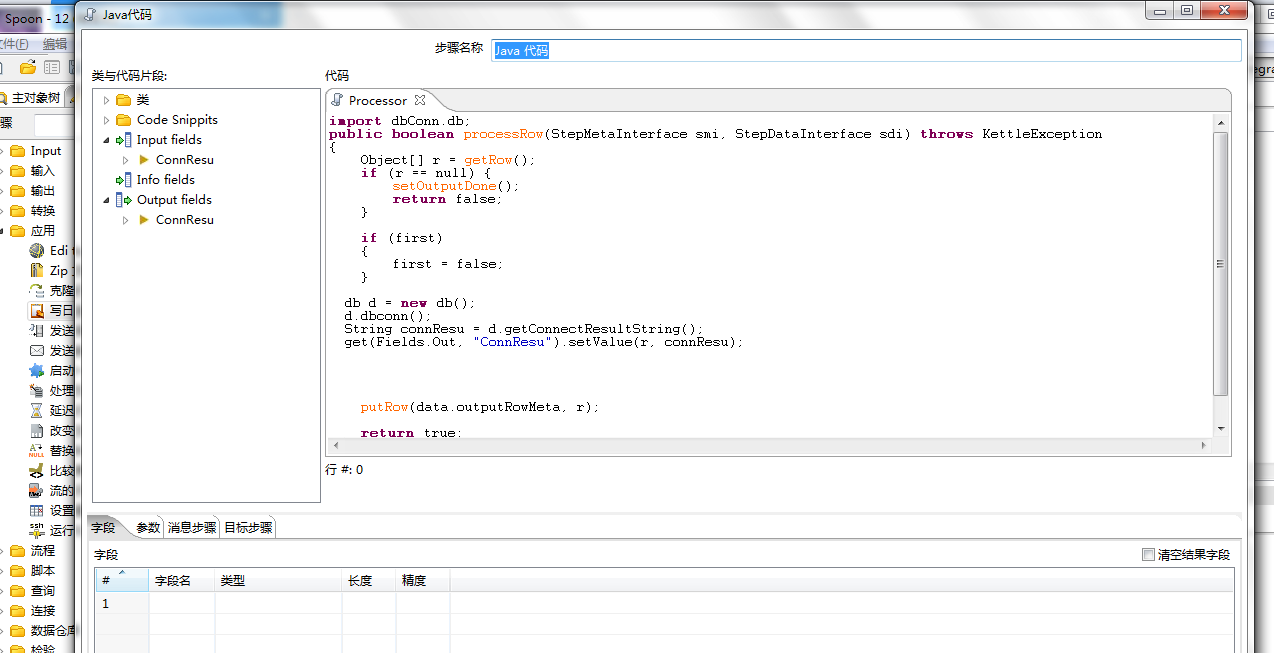Expand the Input folder in Spoon tree
Screen dimensions: 1274x653
point(2,151)
